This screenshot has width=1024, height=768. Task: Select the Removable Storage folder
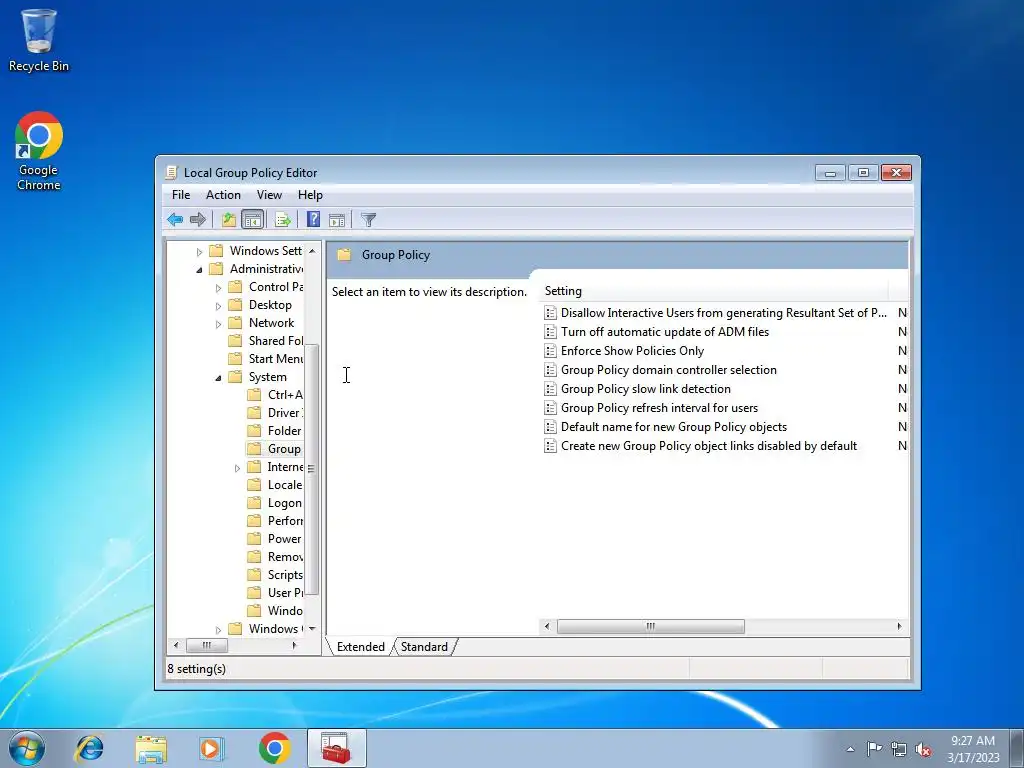276,556
